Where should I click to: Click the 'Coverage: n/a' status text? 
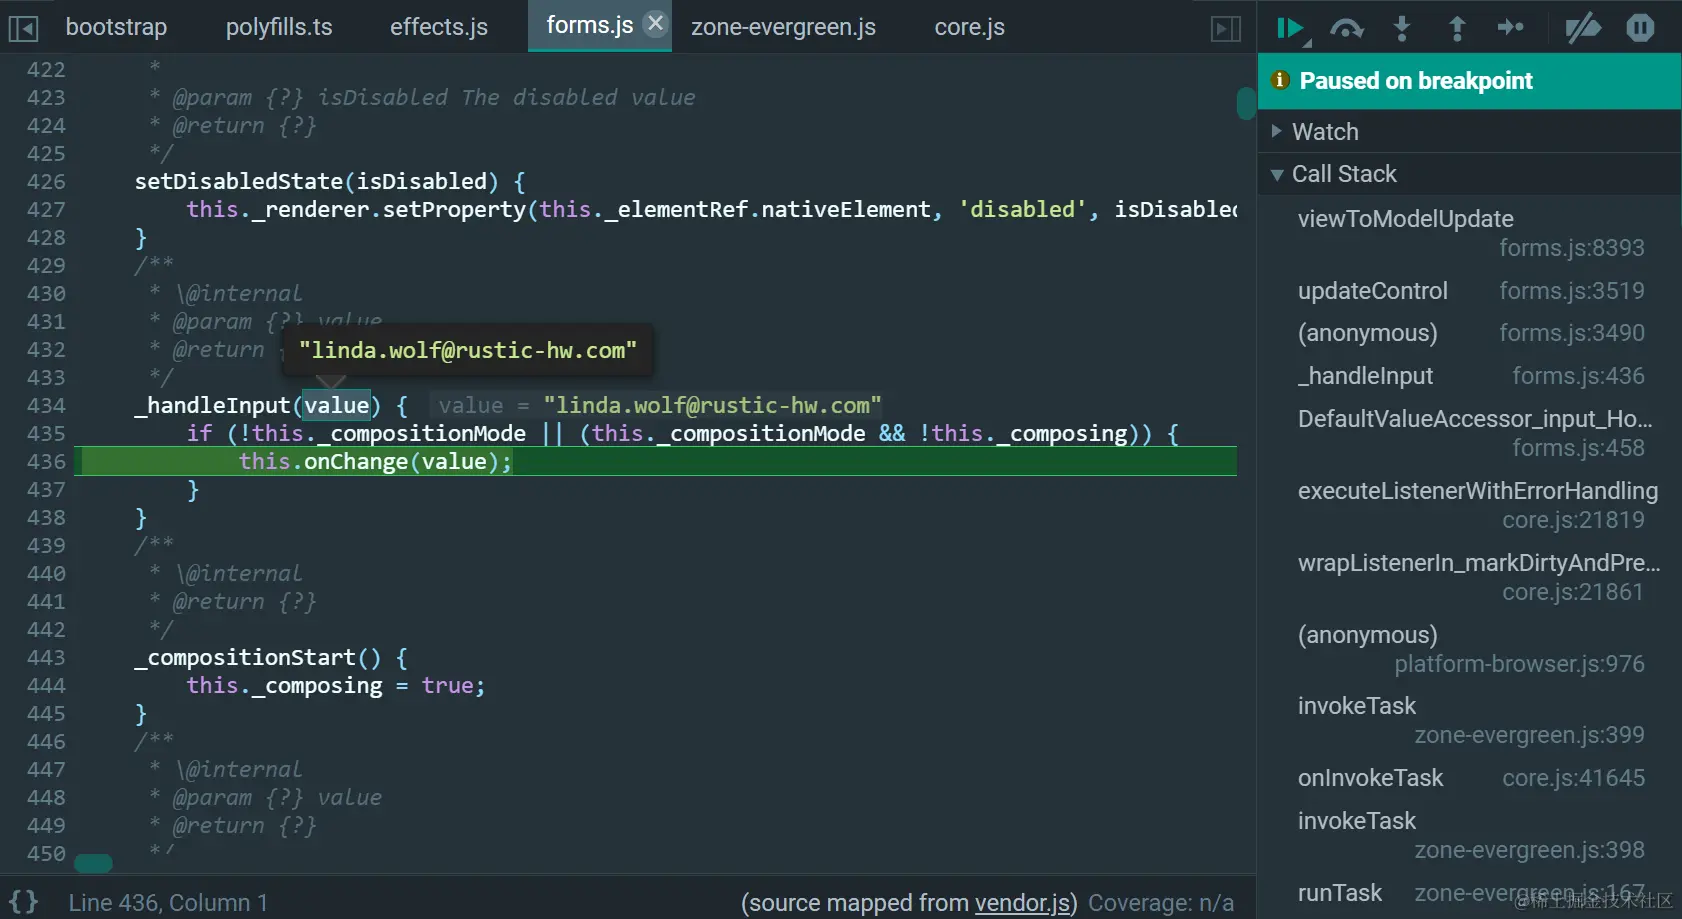pos(1161,903)
